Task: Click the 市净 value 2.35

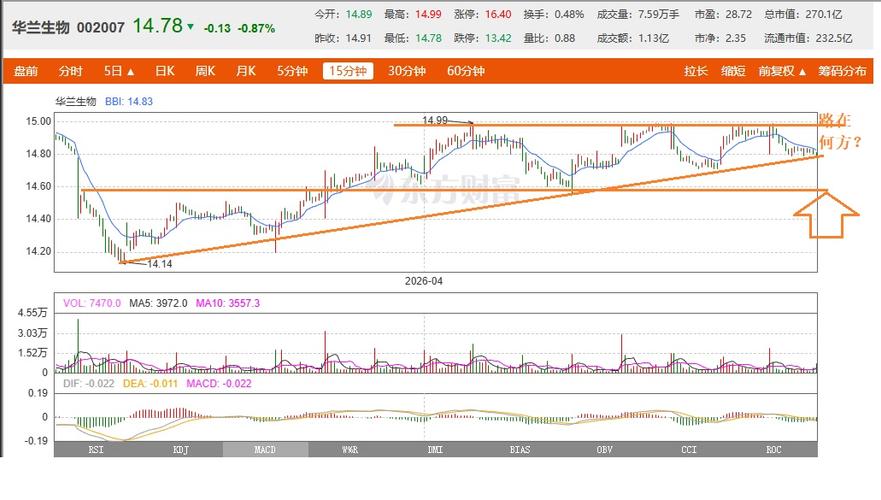Action: click(x=736, y=38)
